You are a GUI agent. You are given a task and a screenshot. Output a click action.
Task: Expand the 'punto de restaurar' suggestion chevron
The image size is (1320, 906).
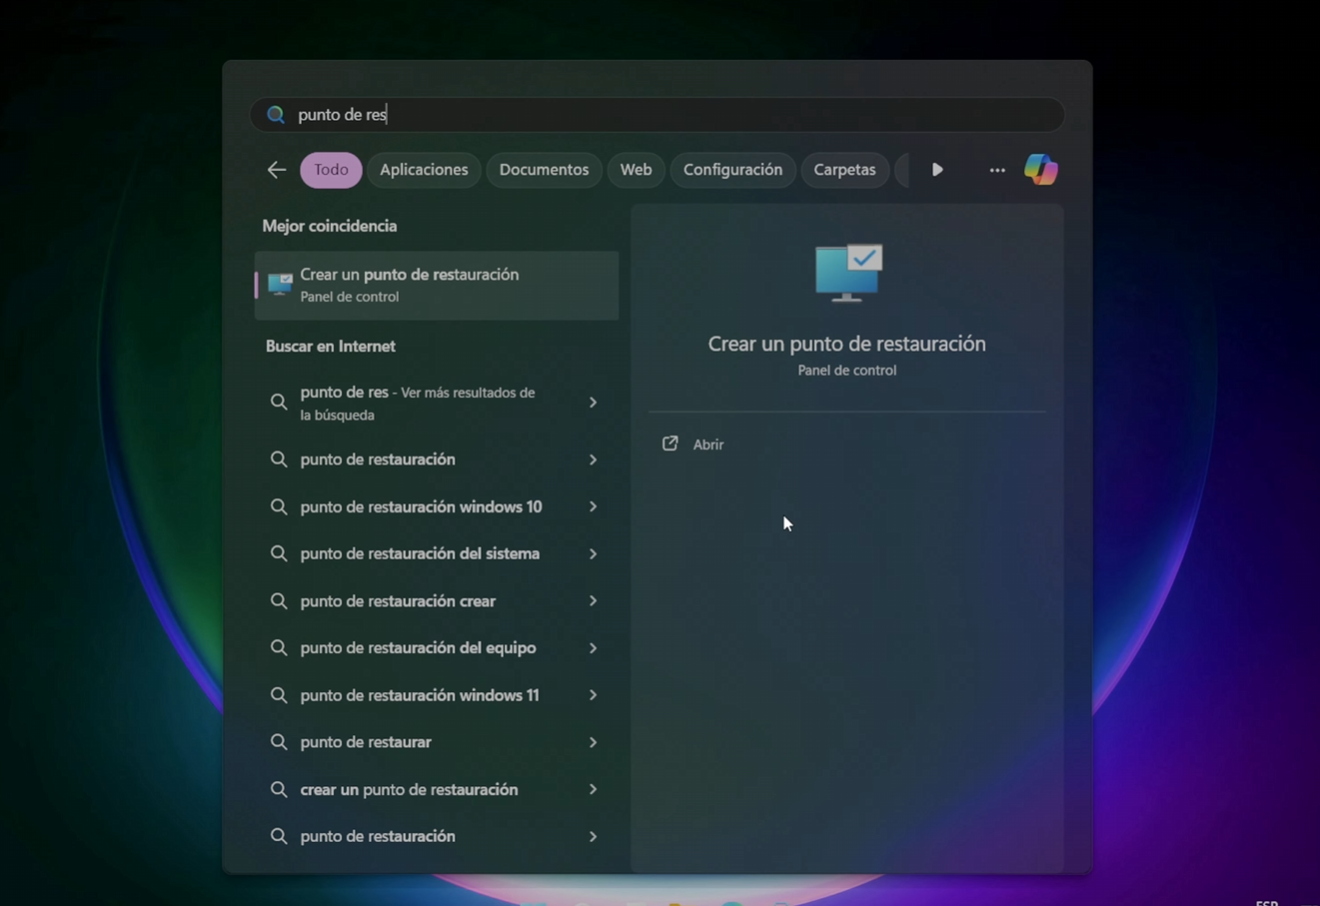(593, 742)
